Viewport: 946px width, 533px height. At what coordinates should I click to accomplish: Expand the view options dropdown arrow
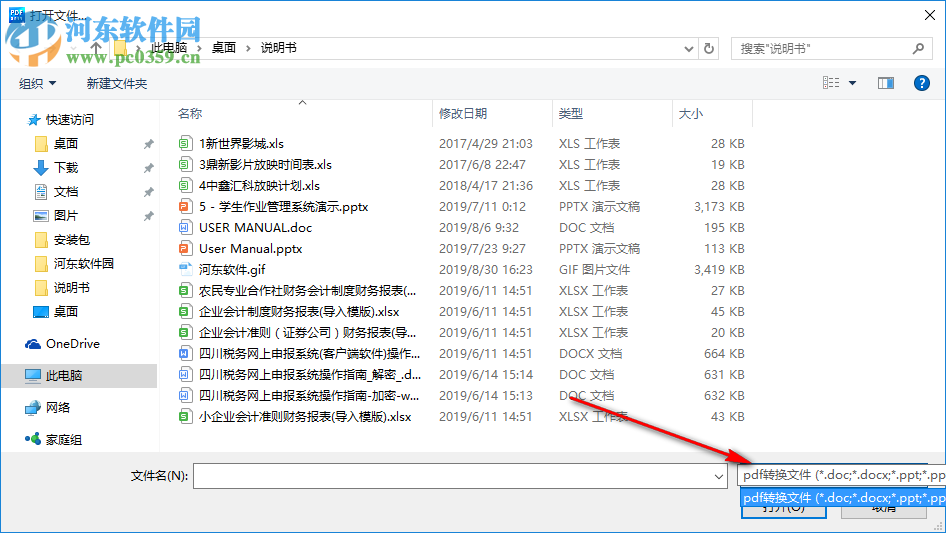[852, 83]
